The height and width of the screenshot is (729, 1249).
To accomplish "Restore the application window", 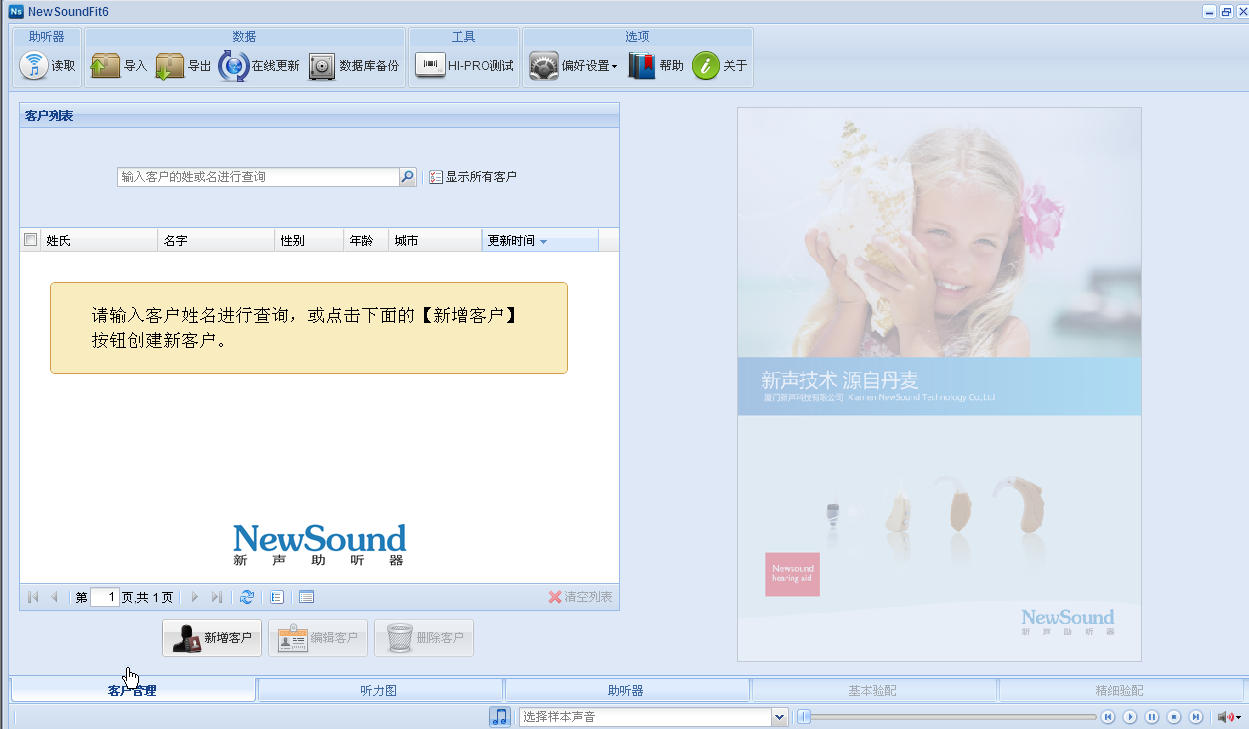I will coord(1226,12).
